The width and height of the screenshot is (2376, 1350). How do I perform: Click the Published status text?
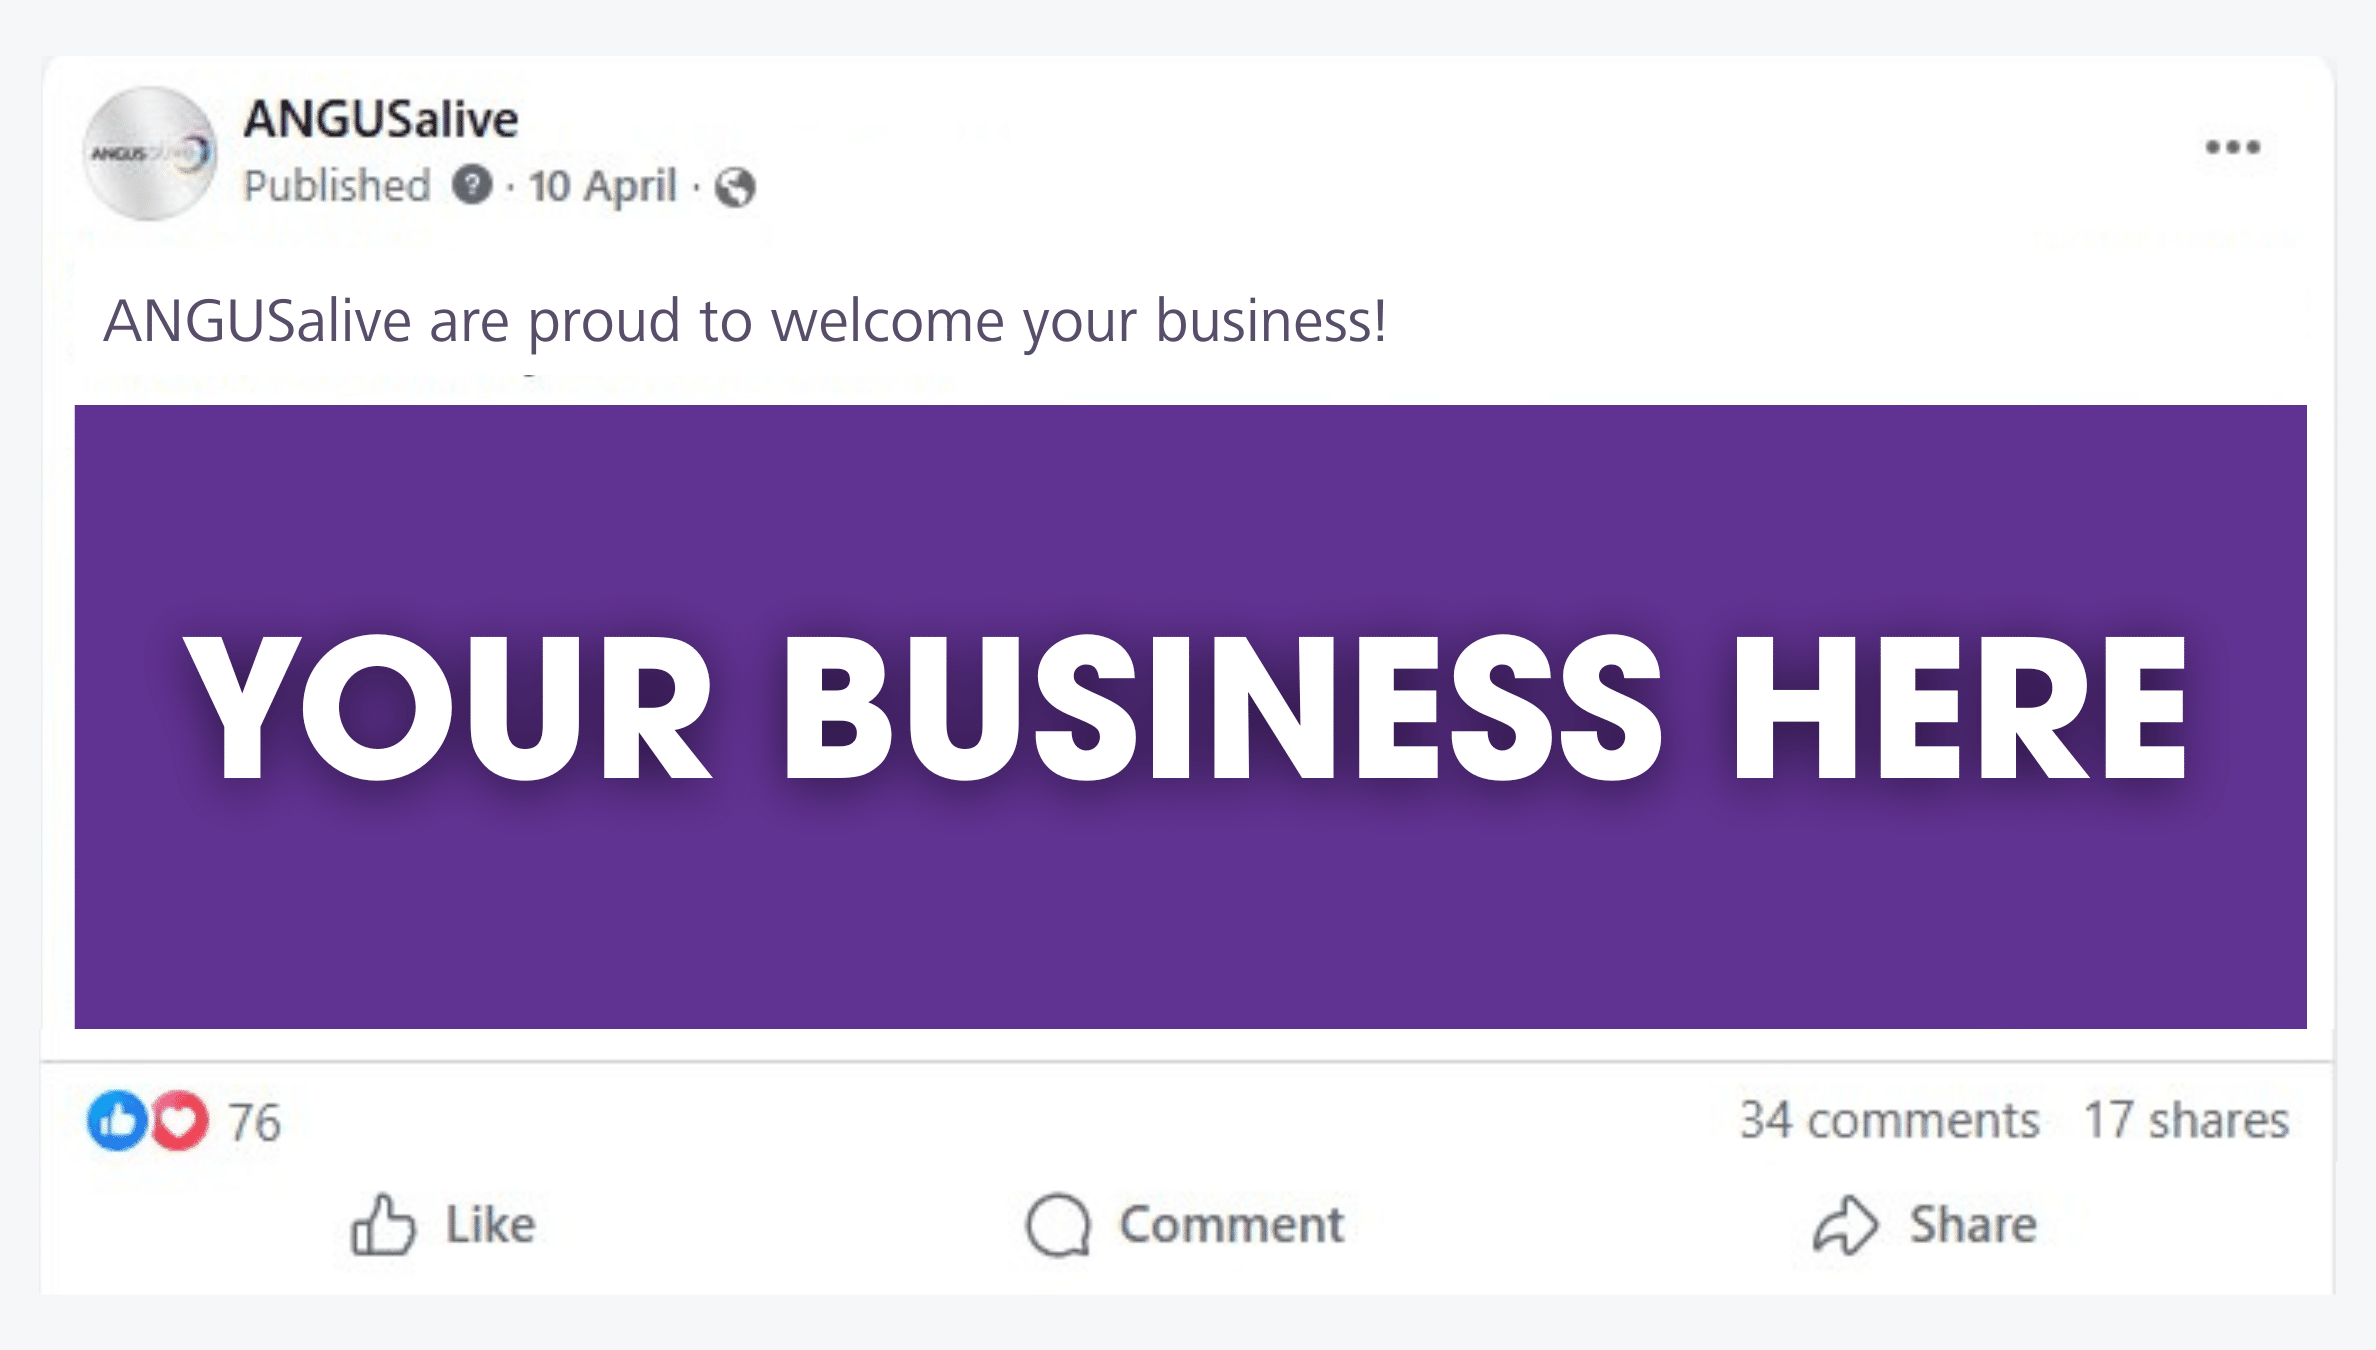coord(337,186)
